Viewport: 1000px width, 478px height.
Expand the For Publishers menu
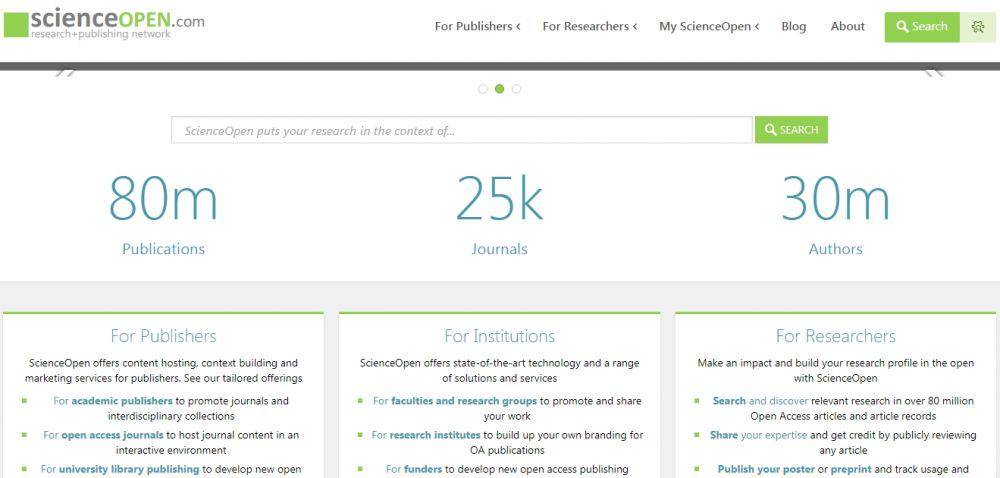coord(478,27)
